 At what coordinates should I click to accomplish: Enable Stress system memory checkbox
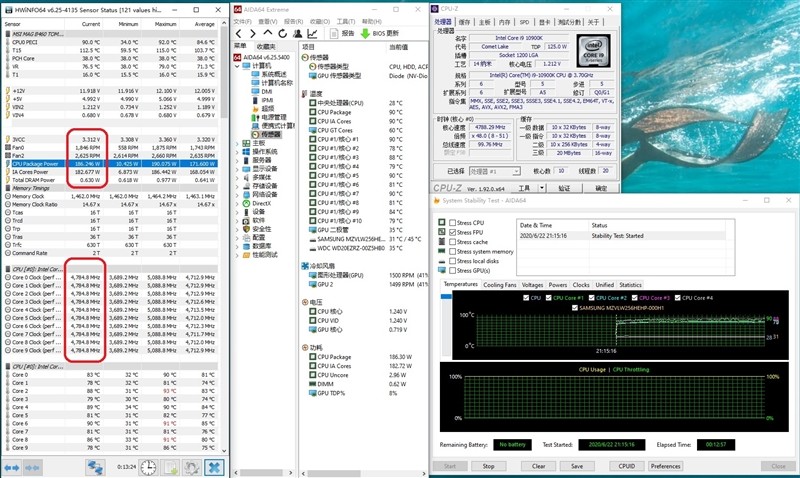tap(453, 251)
